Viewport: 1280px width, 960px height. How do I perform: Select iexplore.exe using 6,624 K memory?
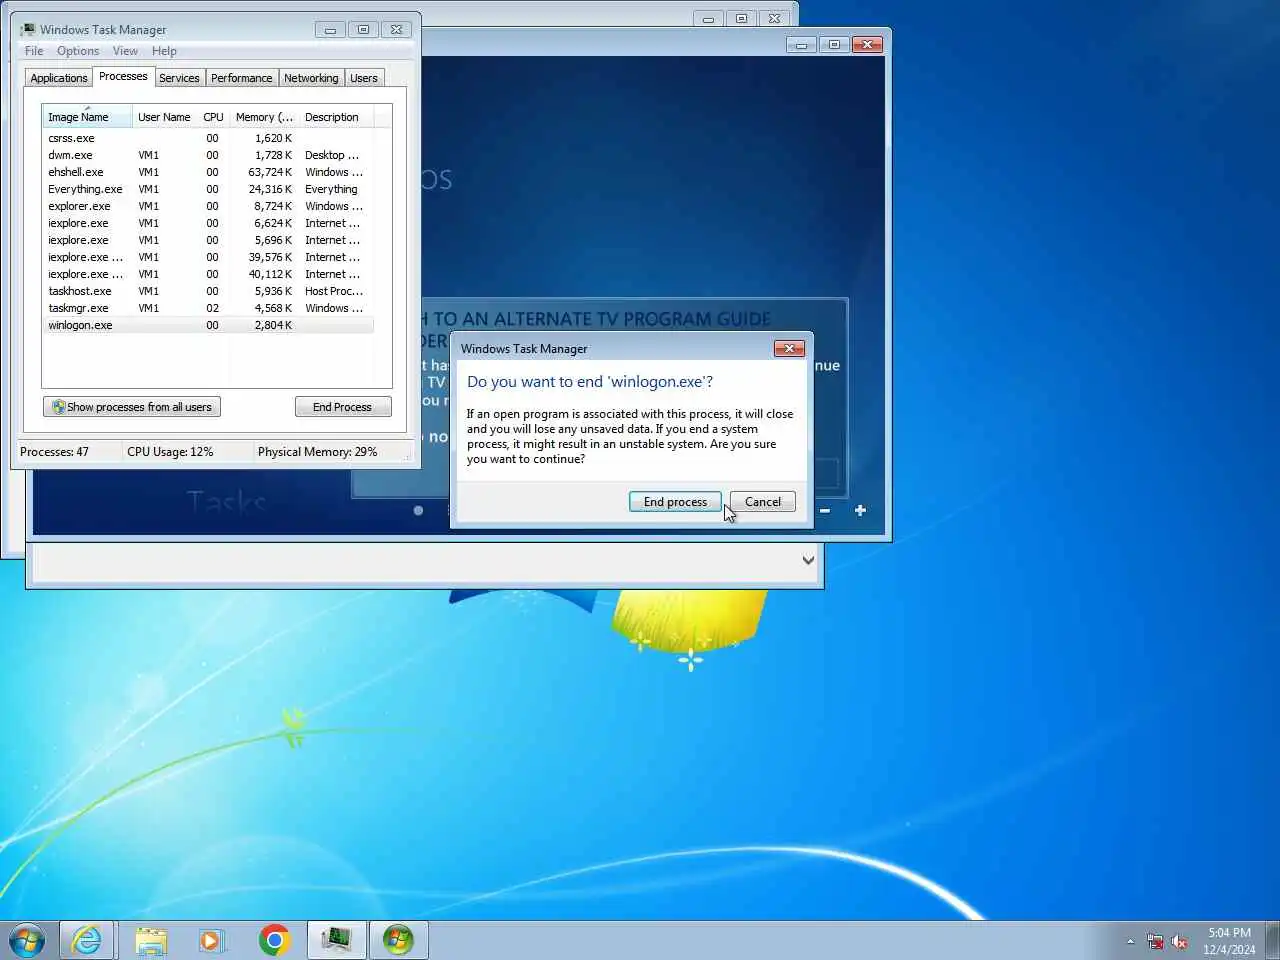[x=208, y=223]
